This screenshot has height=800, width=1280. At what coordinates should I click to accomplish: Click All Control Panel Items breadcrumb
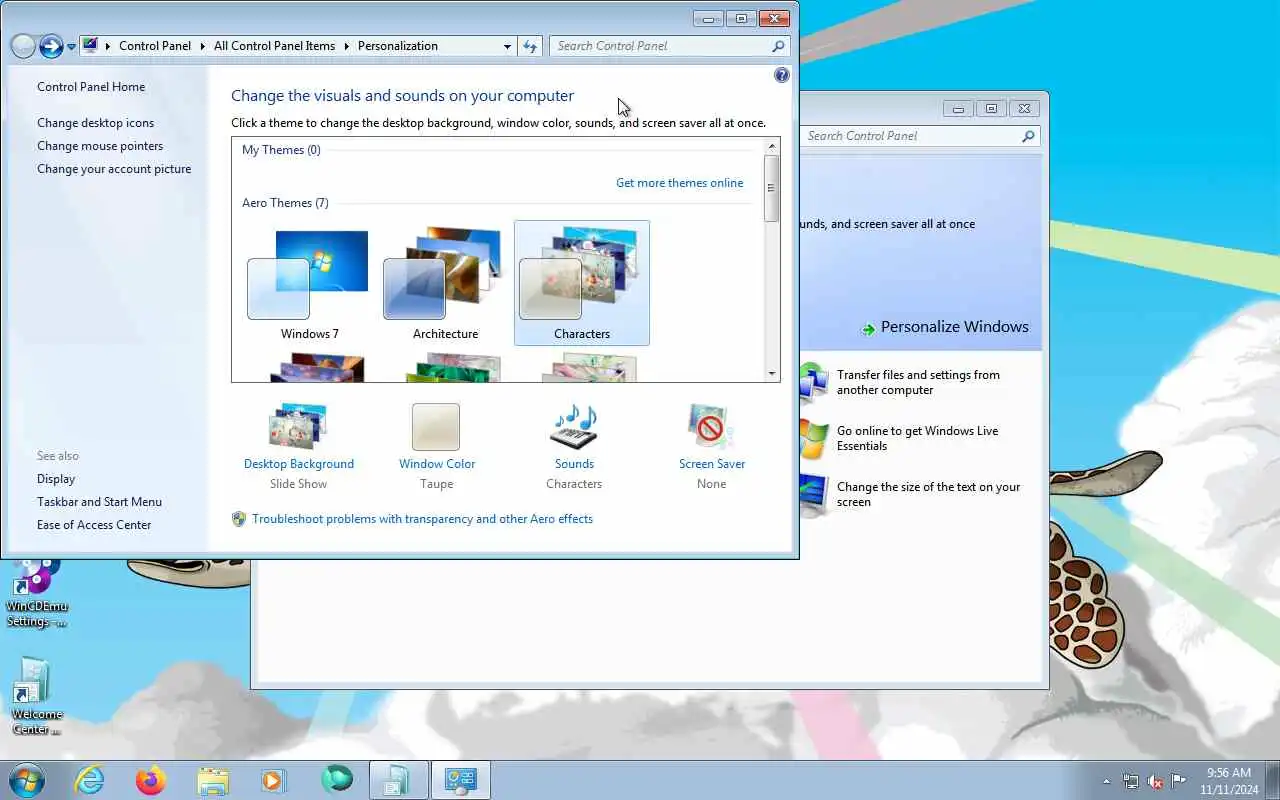(x=275, y=46)
